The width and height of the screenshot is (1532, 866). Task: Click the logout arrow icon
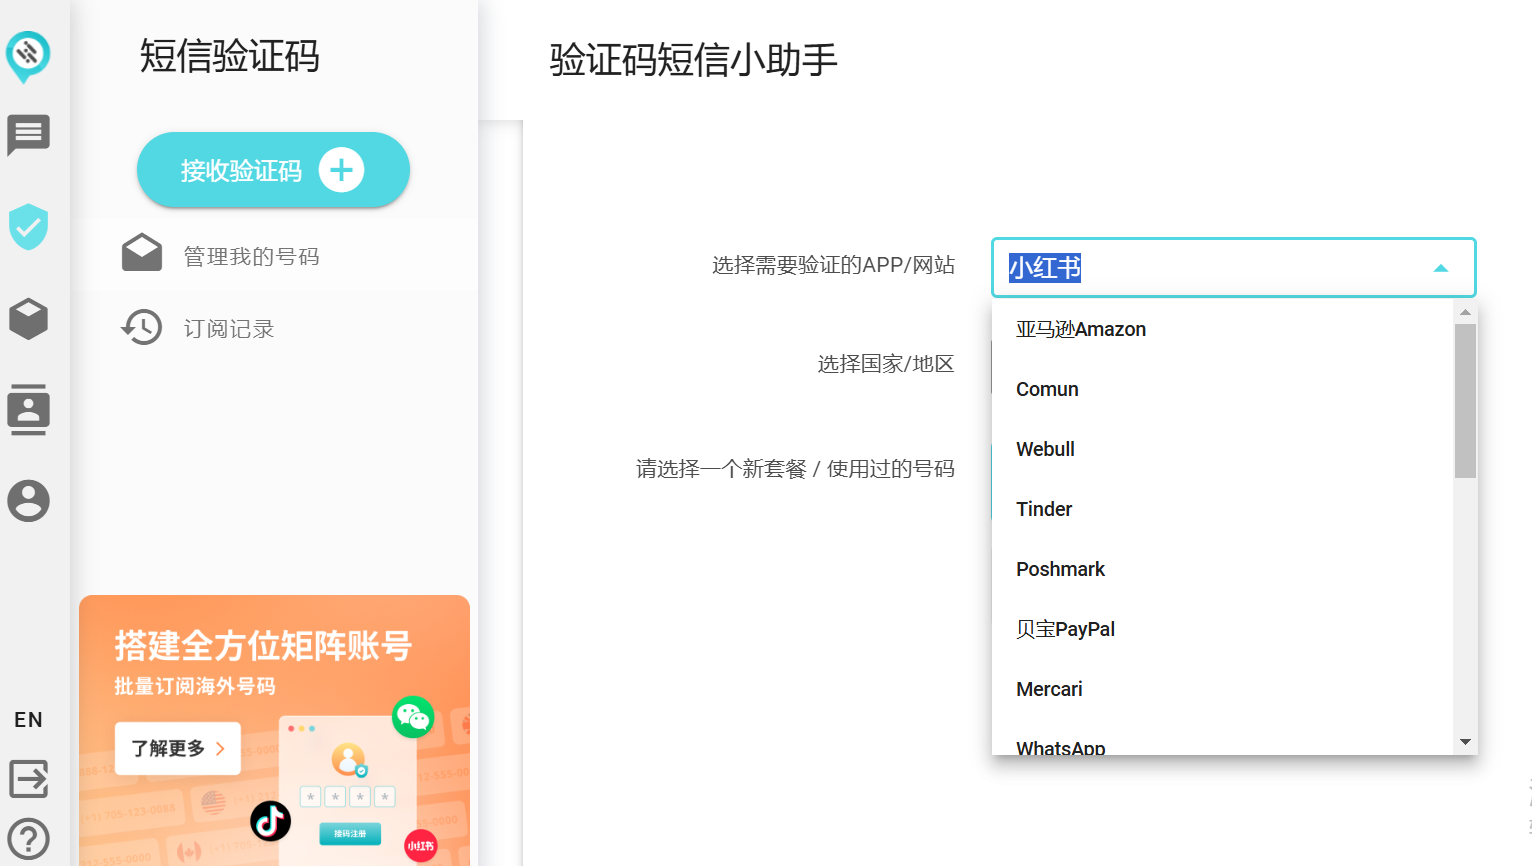coord(28,778)
